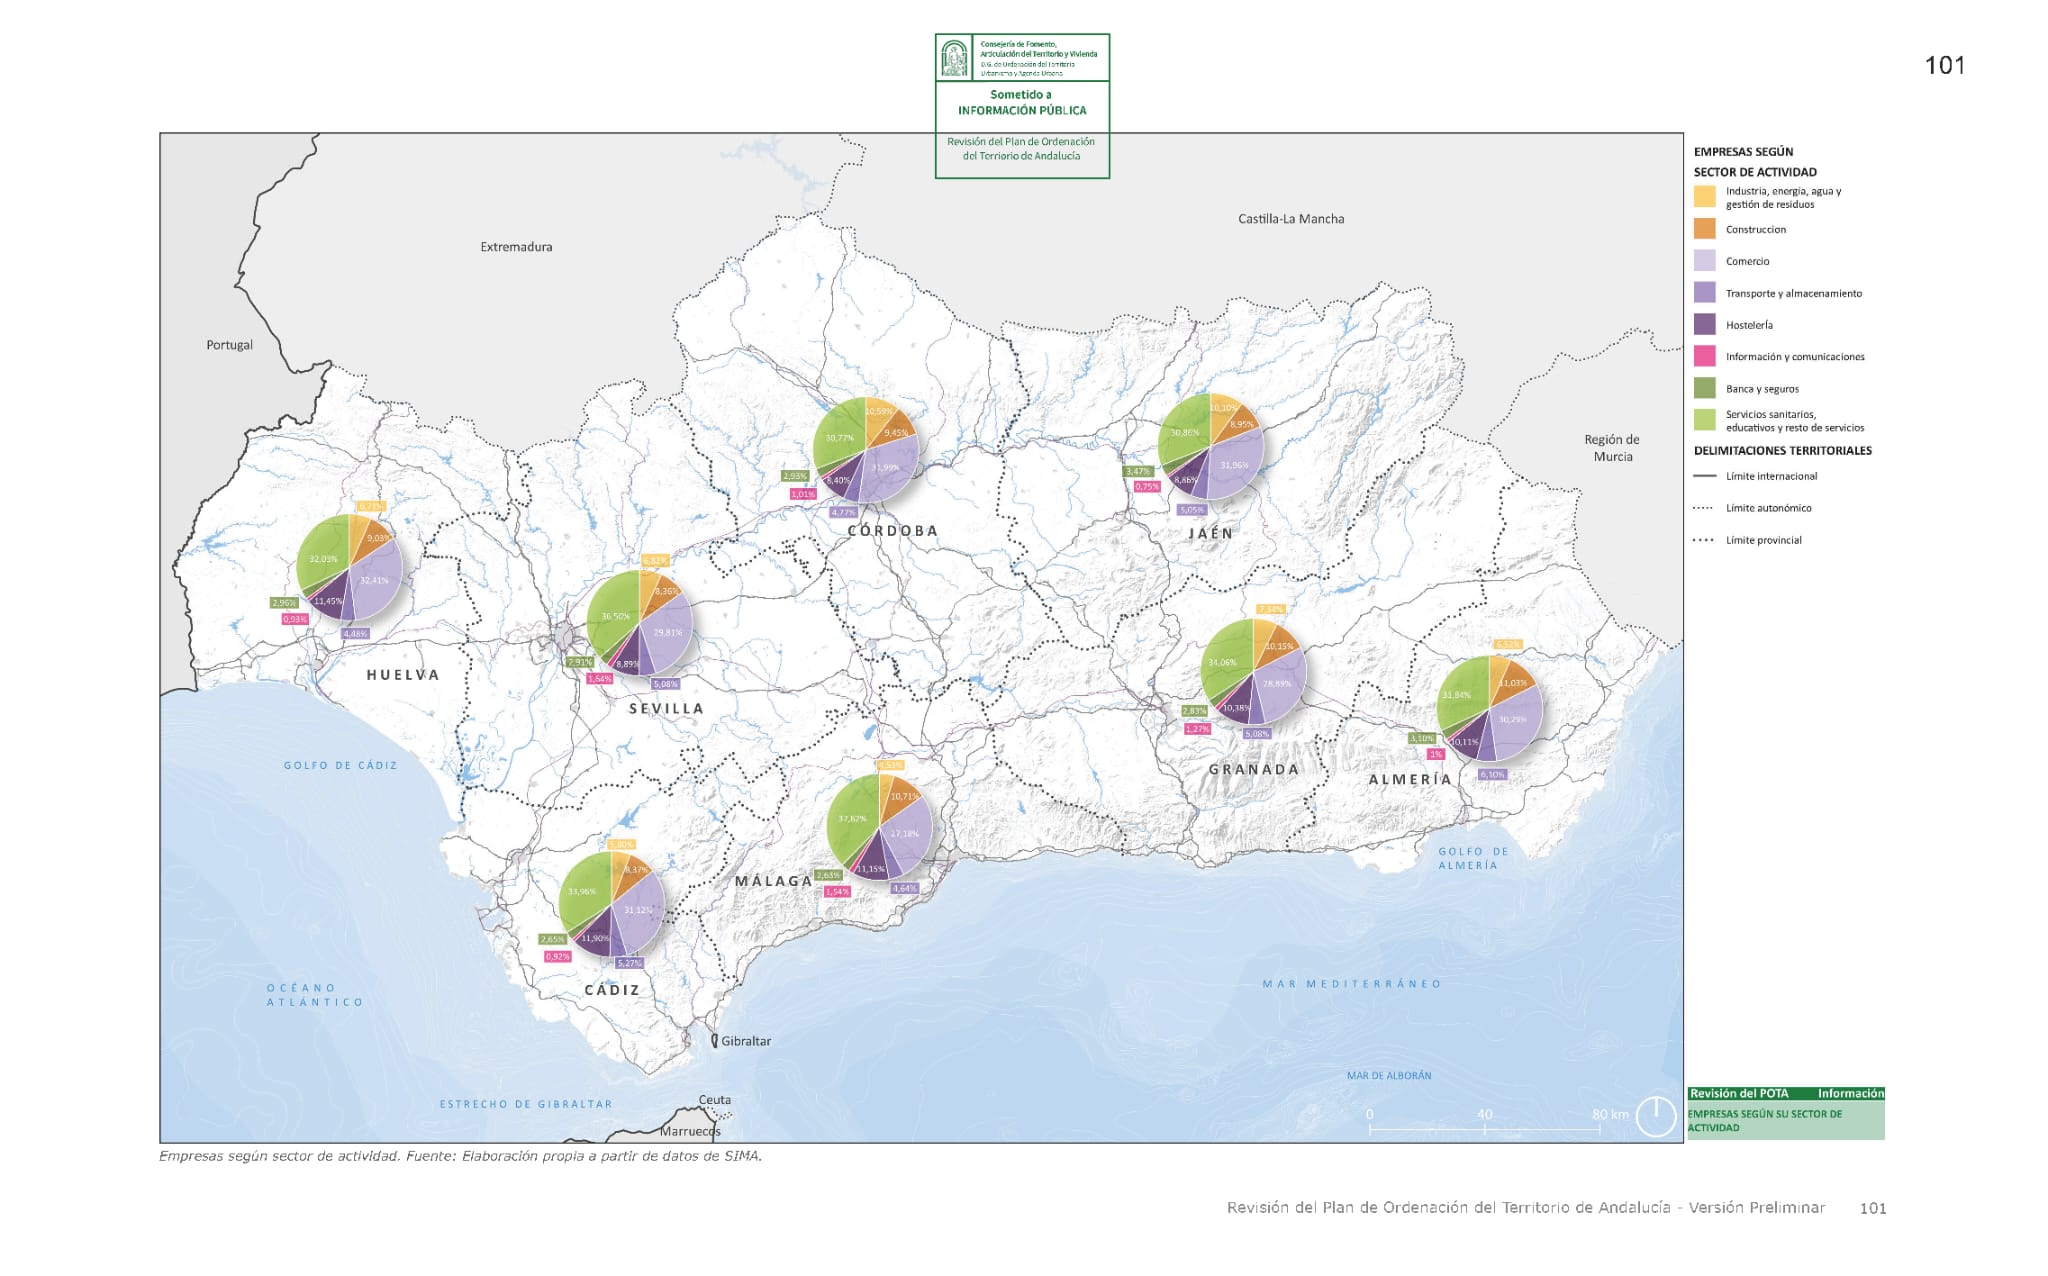2048x1276 pixels.
Task: Select the Almería pie chart
Action: pyautogui.click(x=1489, y=708)
